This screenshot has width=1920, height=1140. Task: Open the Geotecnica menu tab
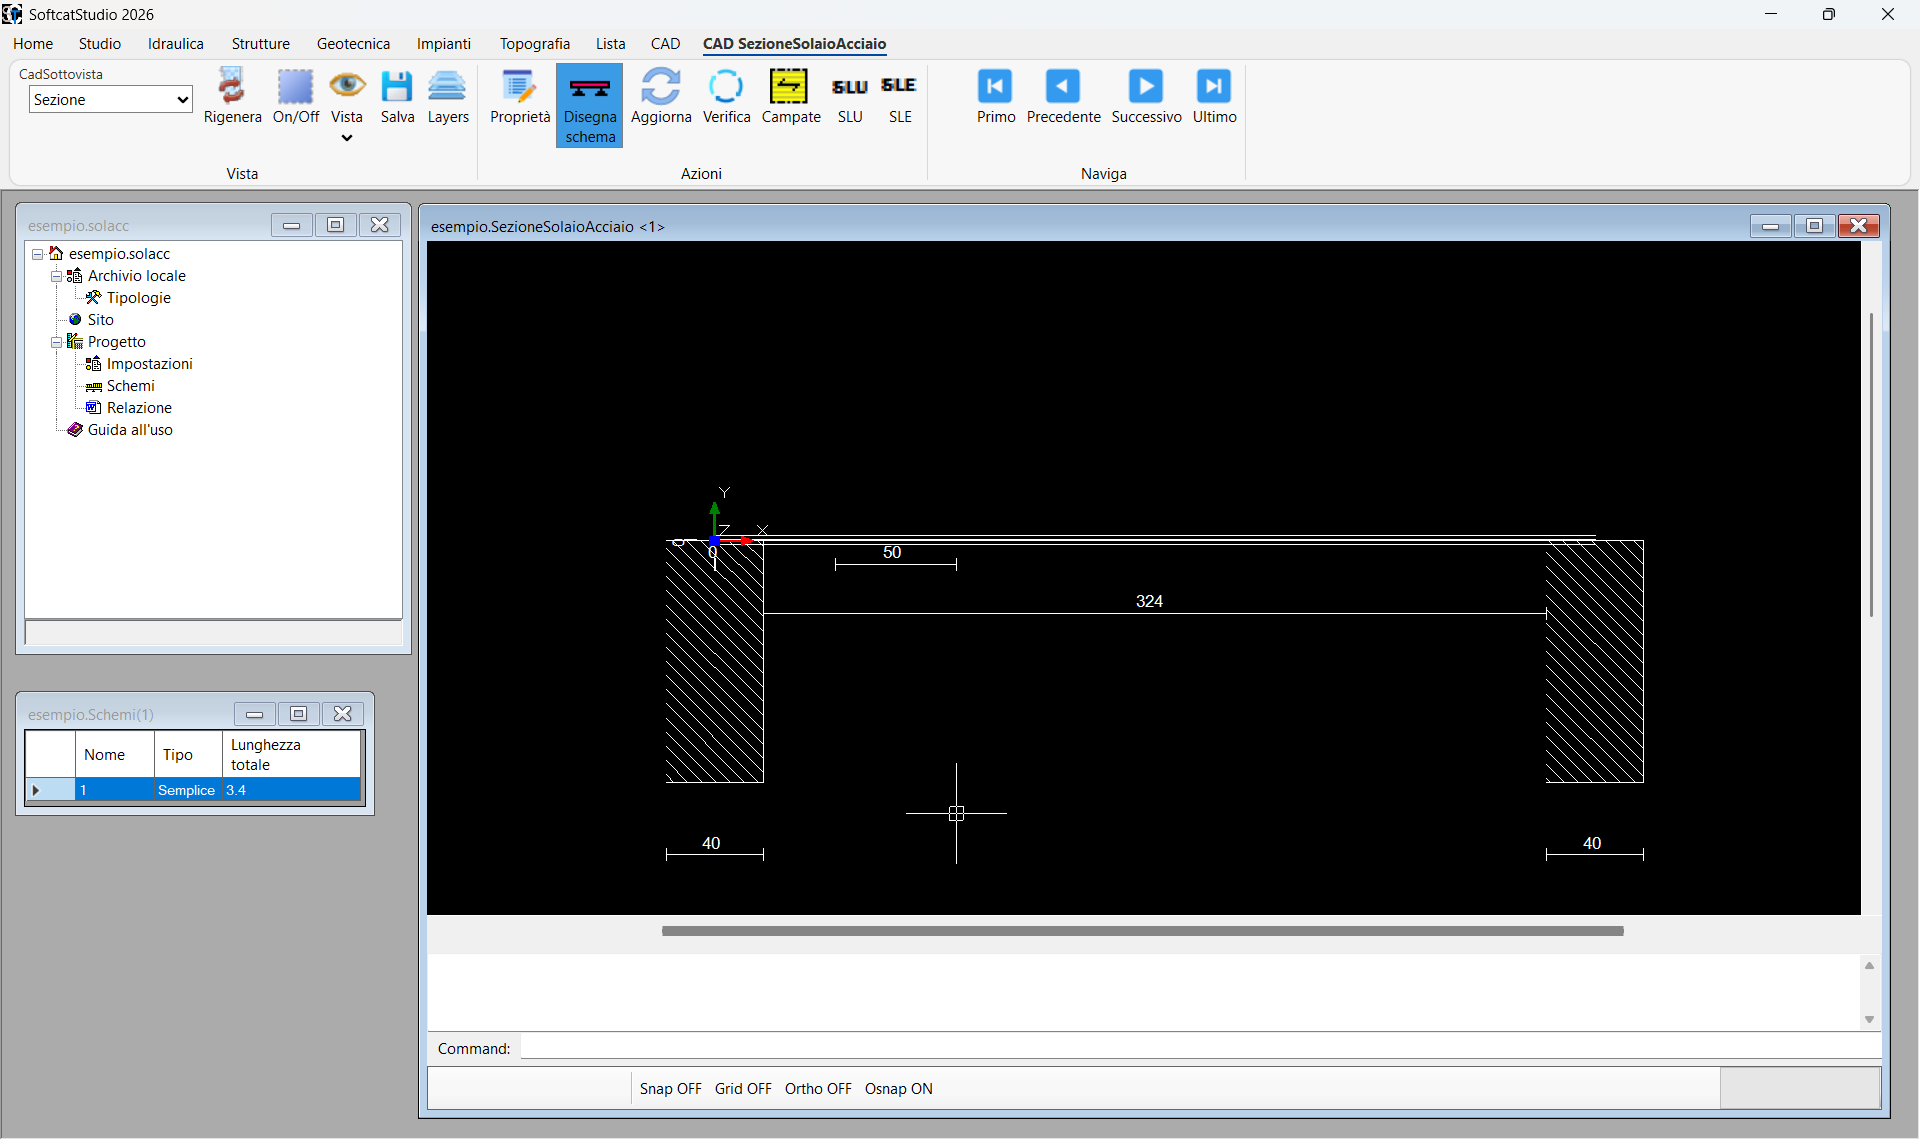click(x=353, y=44)
